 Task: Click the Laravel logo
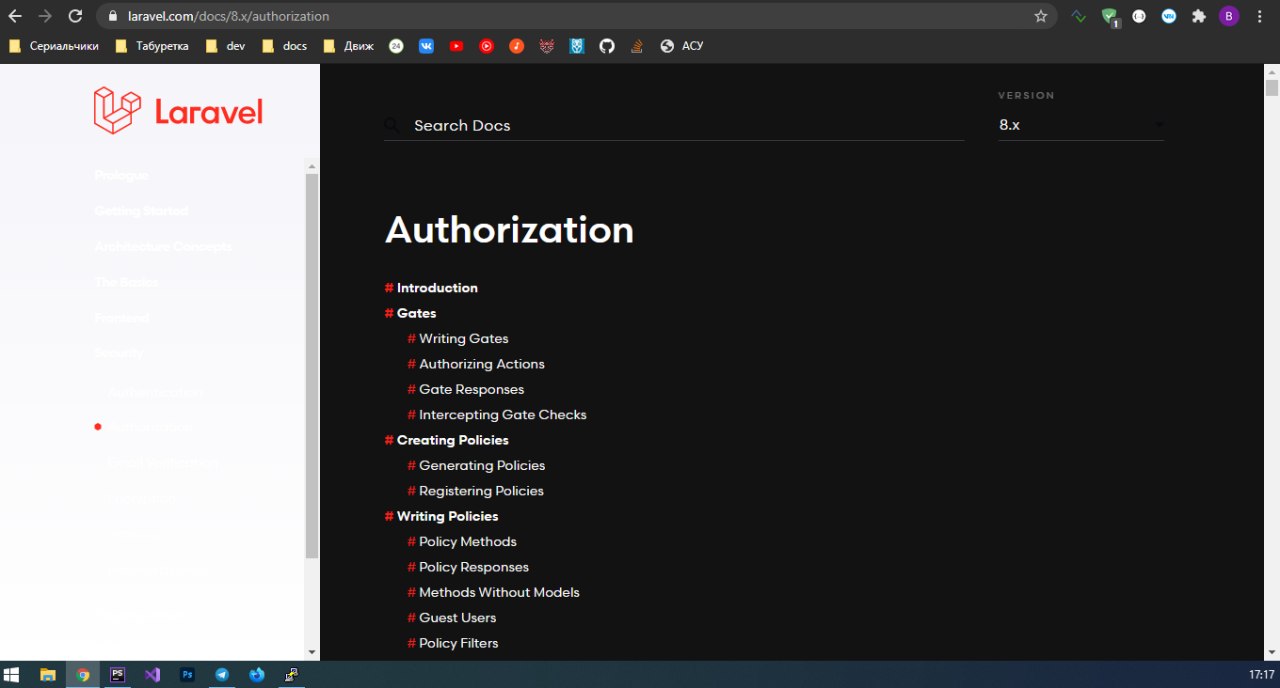pos(178,110)
